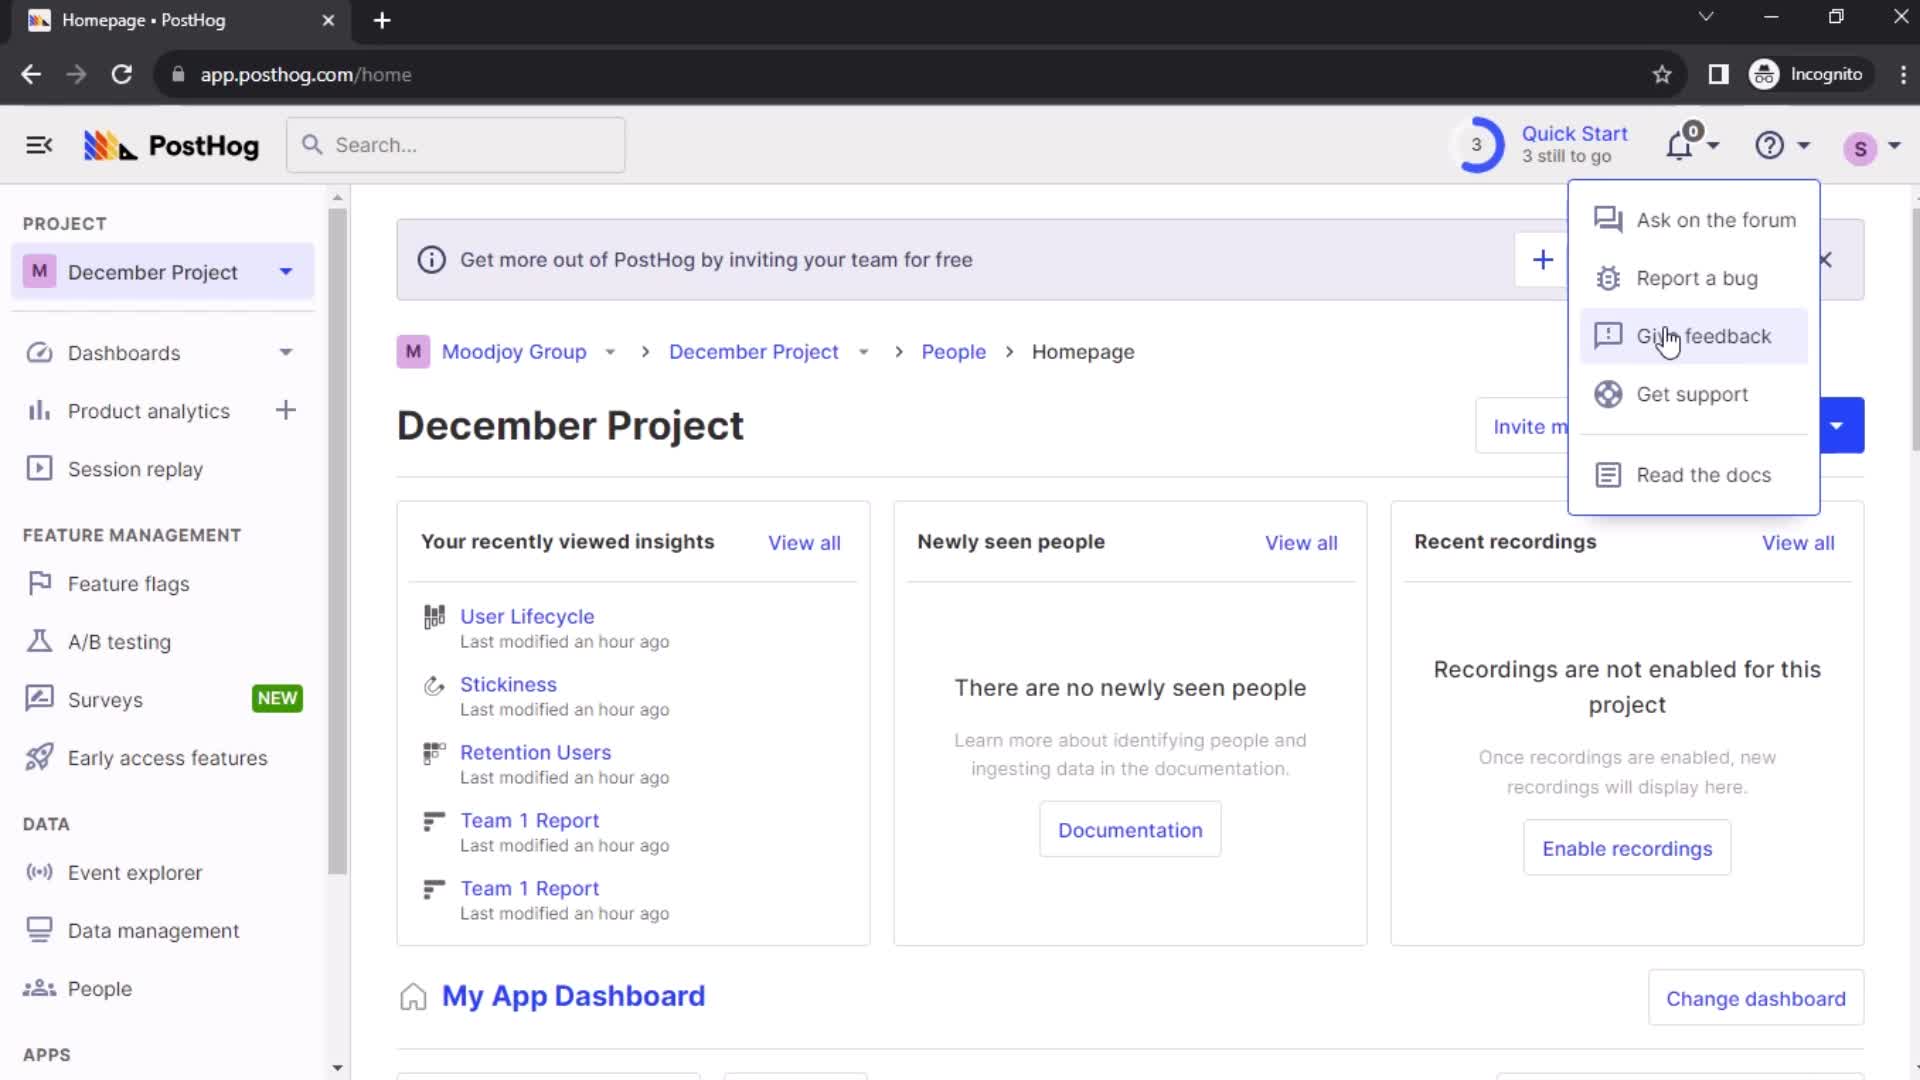Dismiss the invite team banner

coord(1826,260)
